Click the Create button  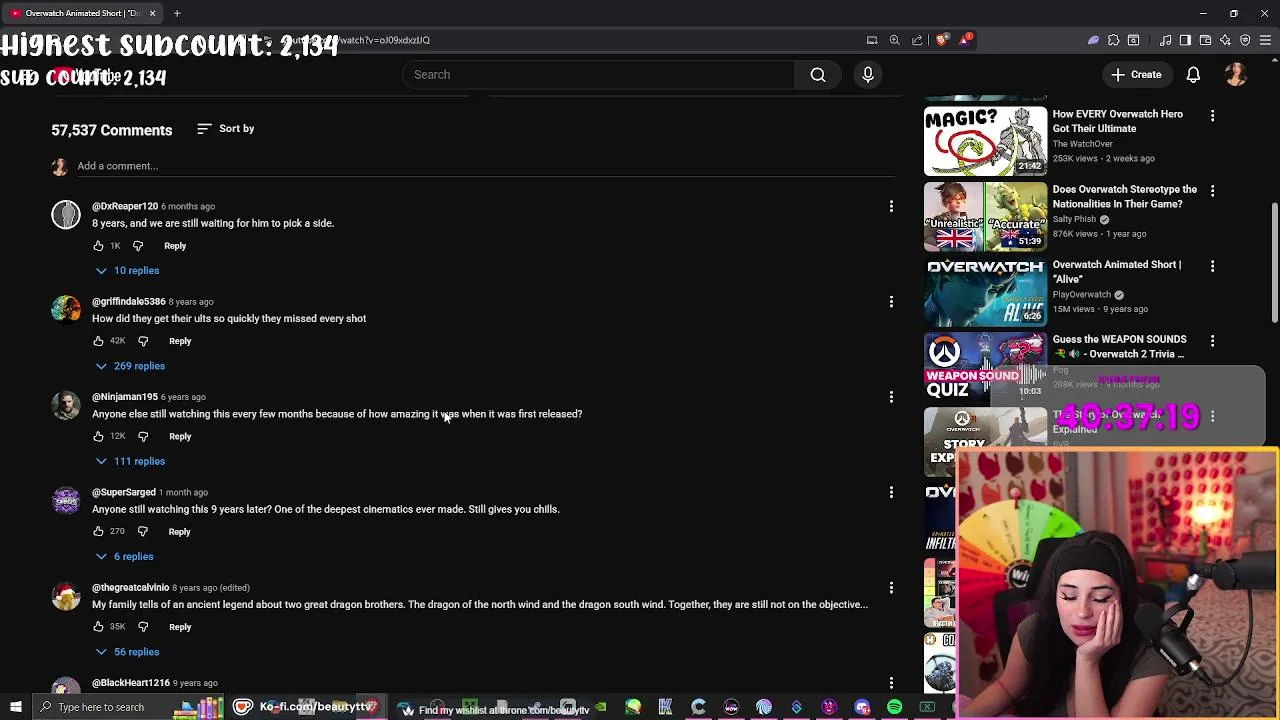coord(1136,75)
